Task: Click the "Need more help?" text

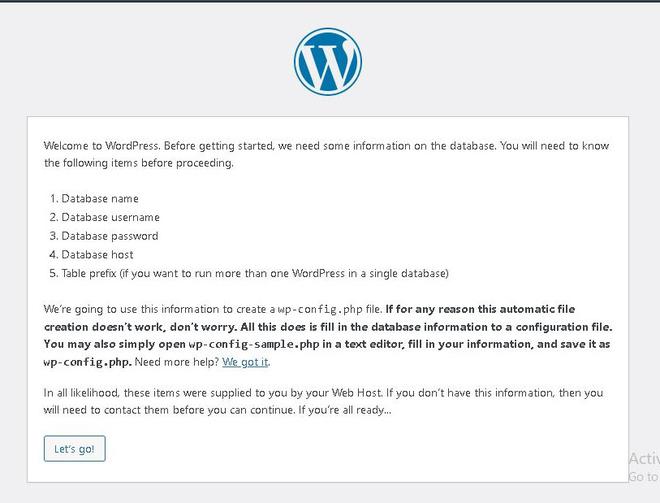Action: click(x=177, y=362)
